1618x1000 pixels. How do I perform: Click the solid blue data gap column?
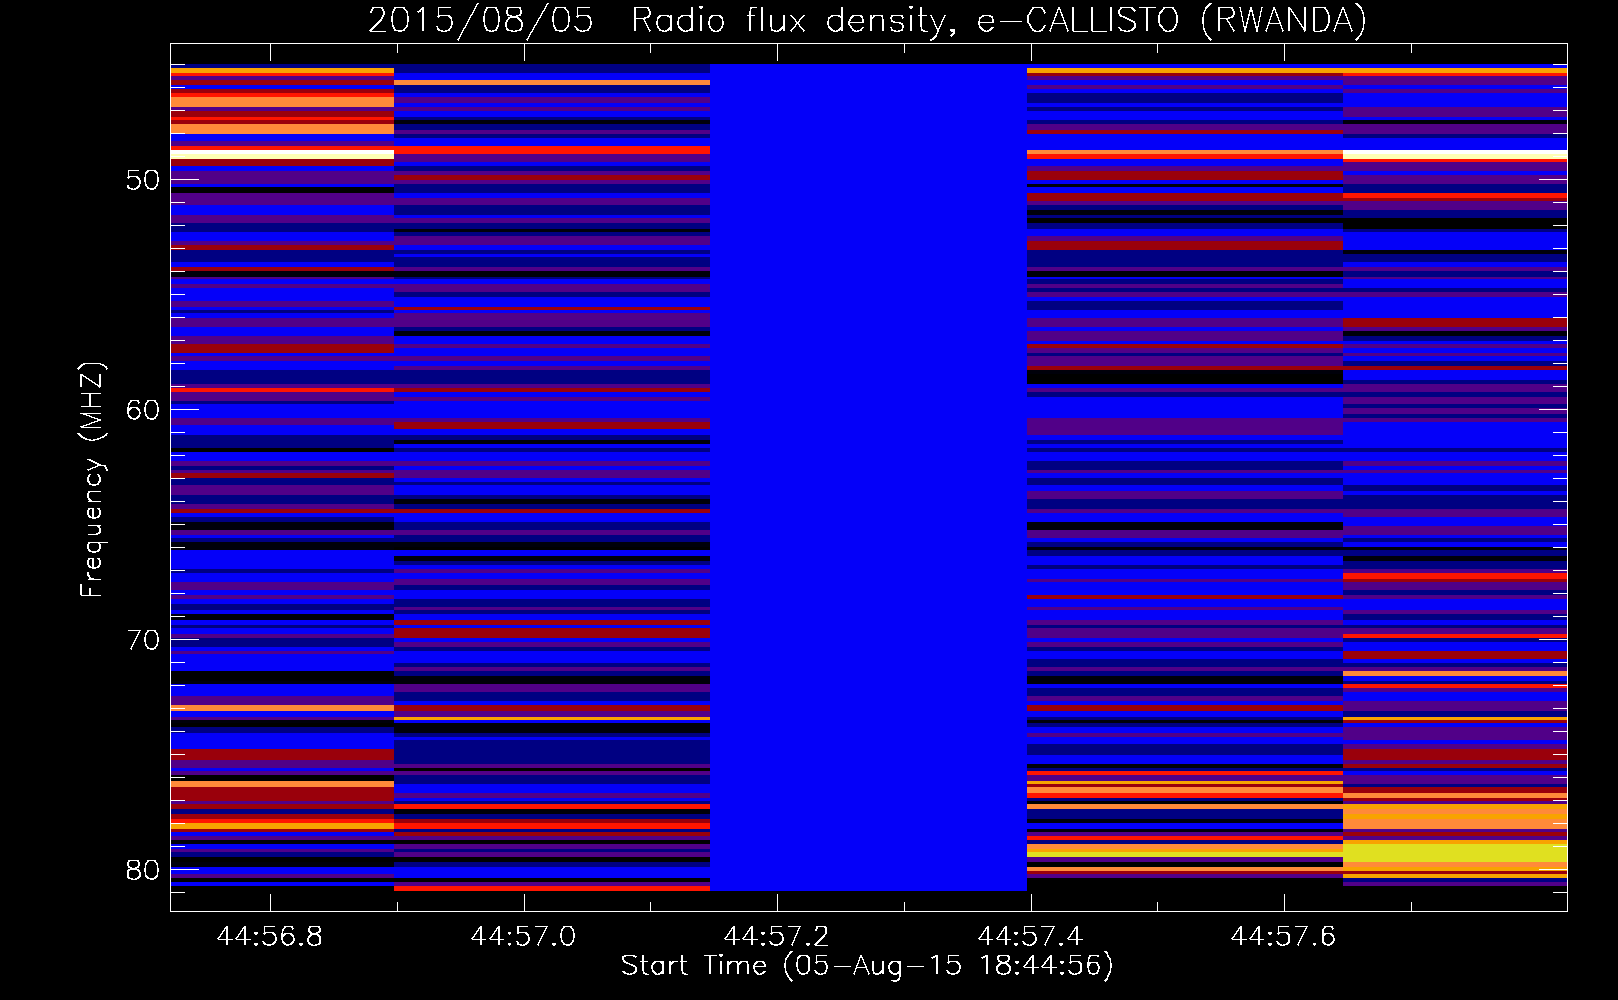click(868, 477)
